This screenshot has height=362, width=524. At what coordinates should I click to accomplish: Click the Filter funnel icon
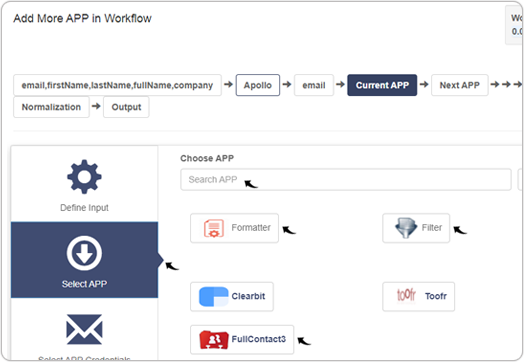pyautogui.click(x=406, y=228)
